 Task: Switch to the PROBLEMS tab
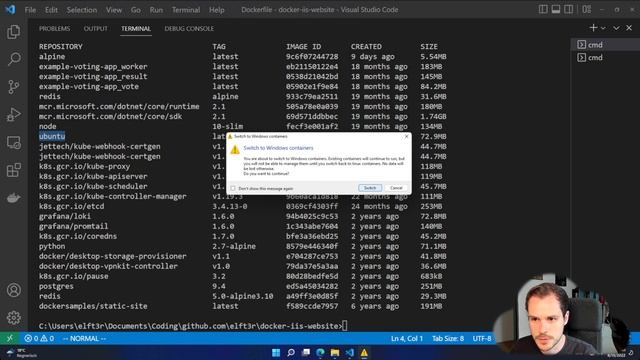[54, 29]
